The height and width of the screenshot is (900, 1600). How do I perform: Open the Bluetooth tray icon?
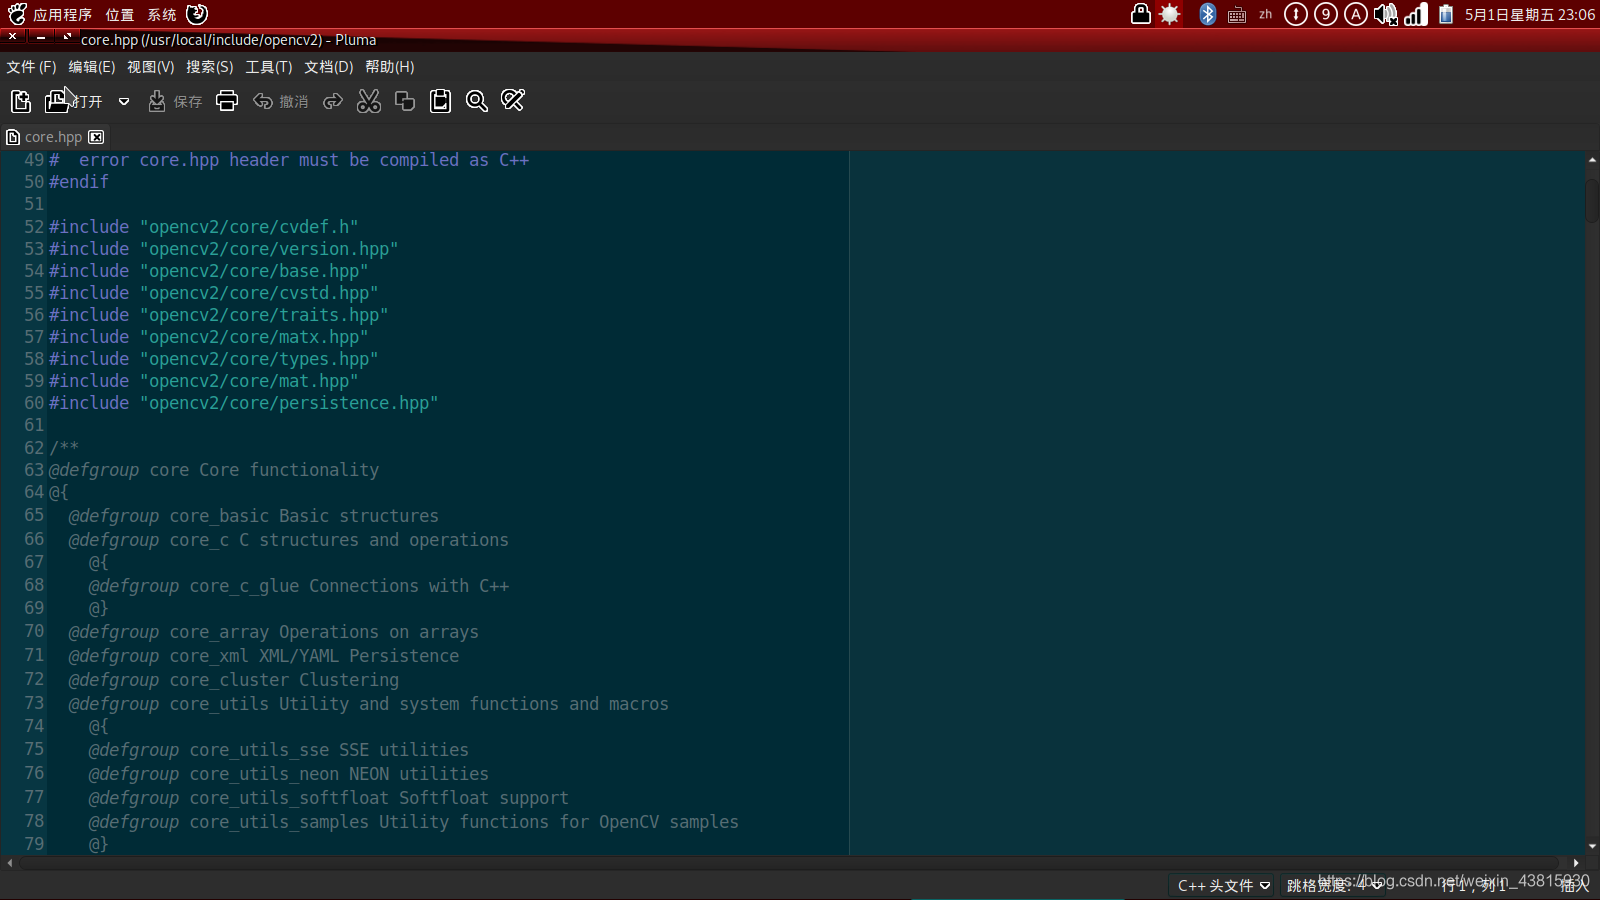point(1208,14)
